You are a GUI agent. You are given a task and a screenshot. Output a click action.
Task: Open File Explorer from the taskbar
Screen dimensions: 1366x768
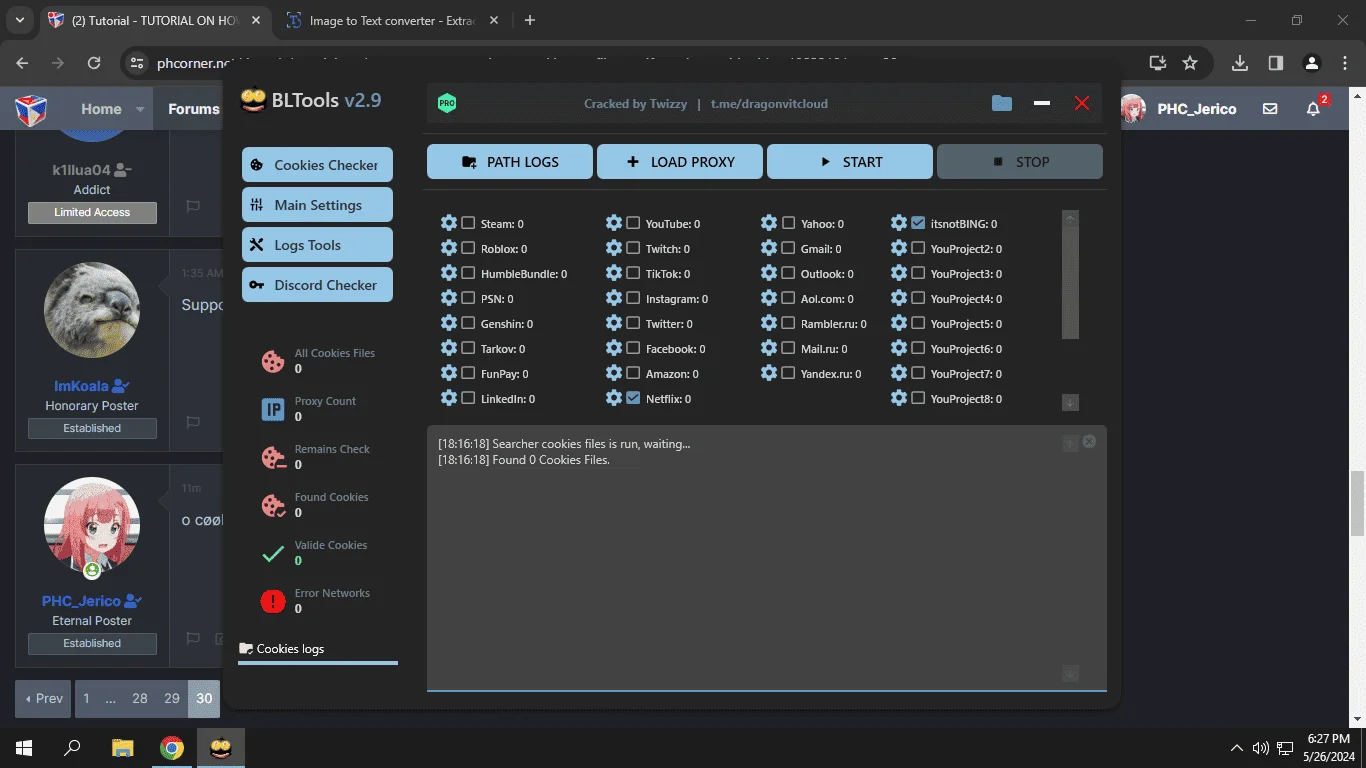(122, 748)
